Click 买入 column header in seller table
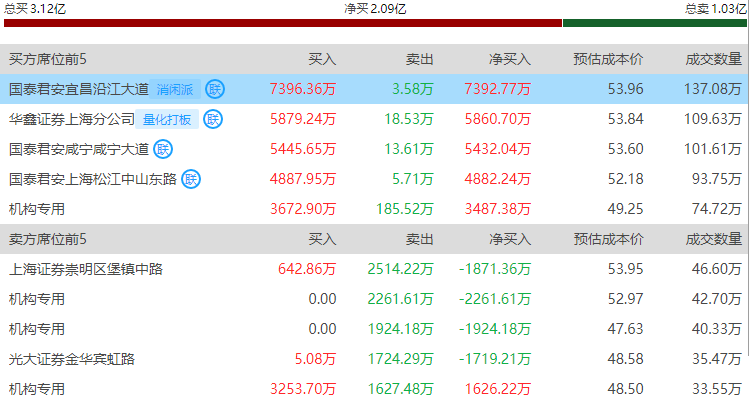749x399 pixels. tap(322, 239)
